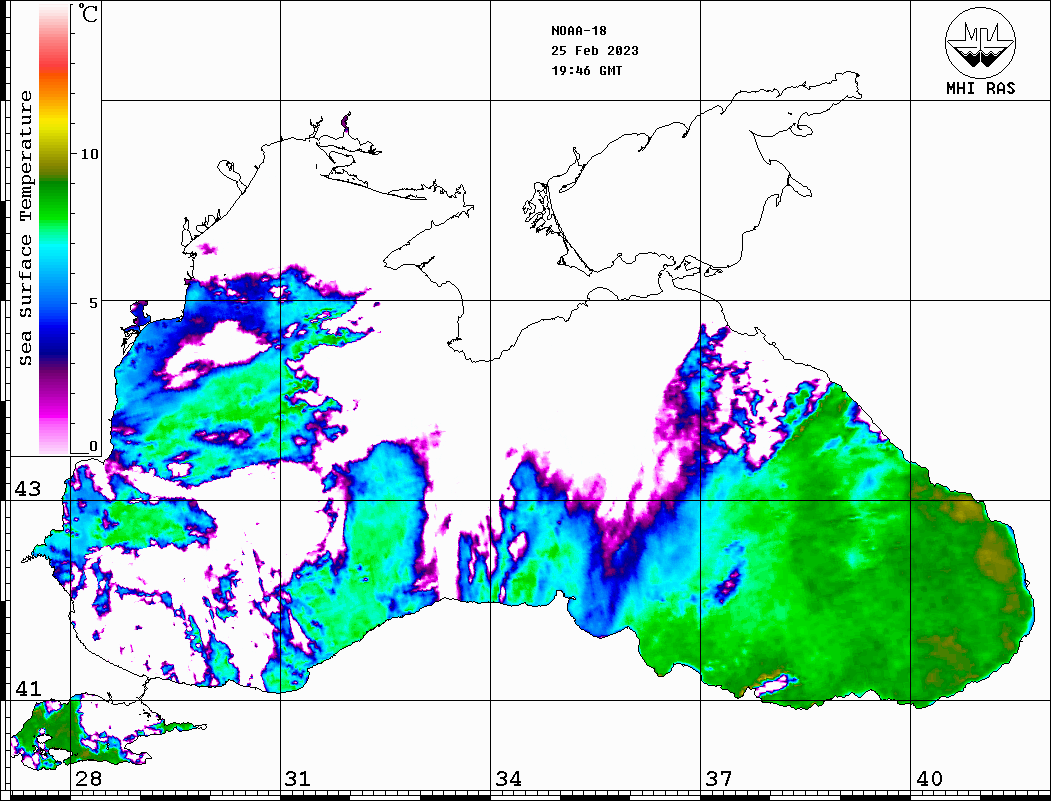Click the '°C' unit label
The height and width of the screenshot is (801, 1051).
[88, 13]
